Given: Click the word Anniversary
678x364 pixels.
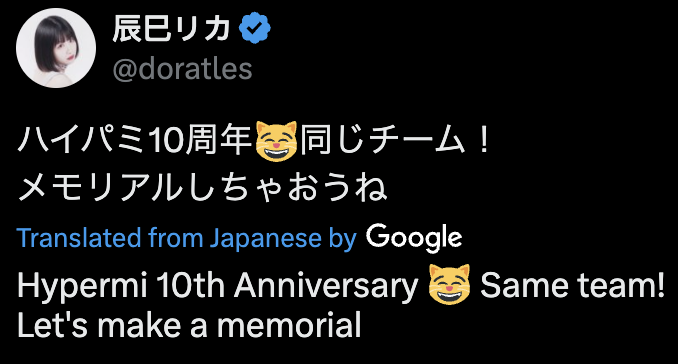Looking at the screenshot, I should tap(326, 286).
